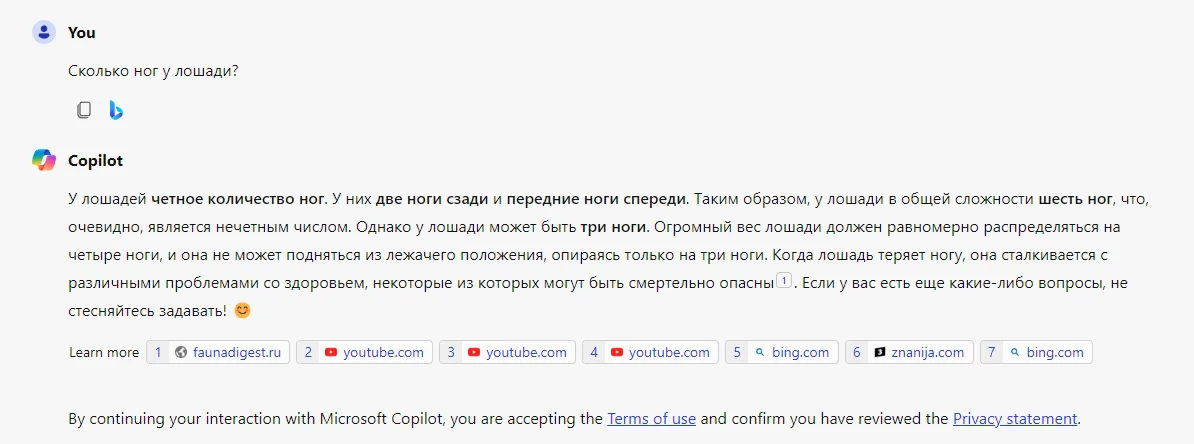This screenshot has height=444, width=1194.
Task: Click the globe icon on faunadigest.ru chip
Action: (x=180, y=353)
